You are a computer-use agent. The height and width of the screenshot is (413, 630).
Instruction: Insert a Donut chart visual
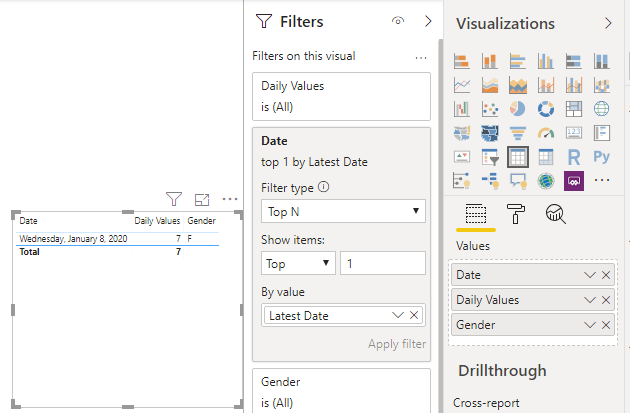pyautogui.click(x=546, y=108)
